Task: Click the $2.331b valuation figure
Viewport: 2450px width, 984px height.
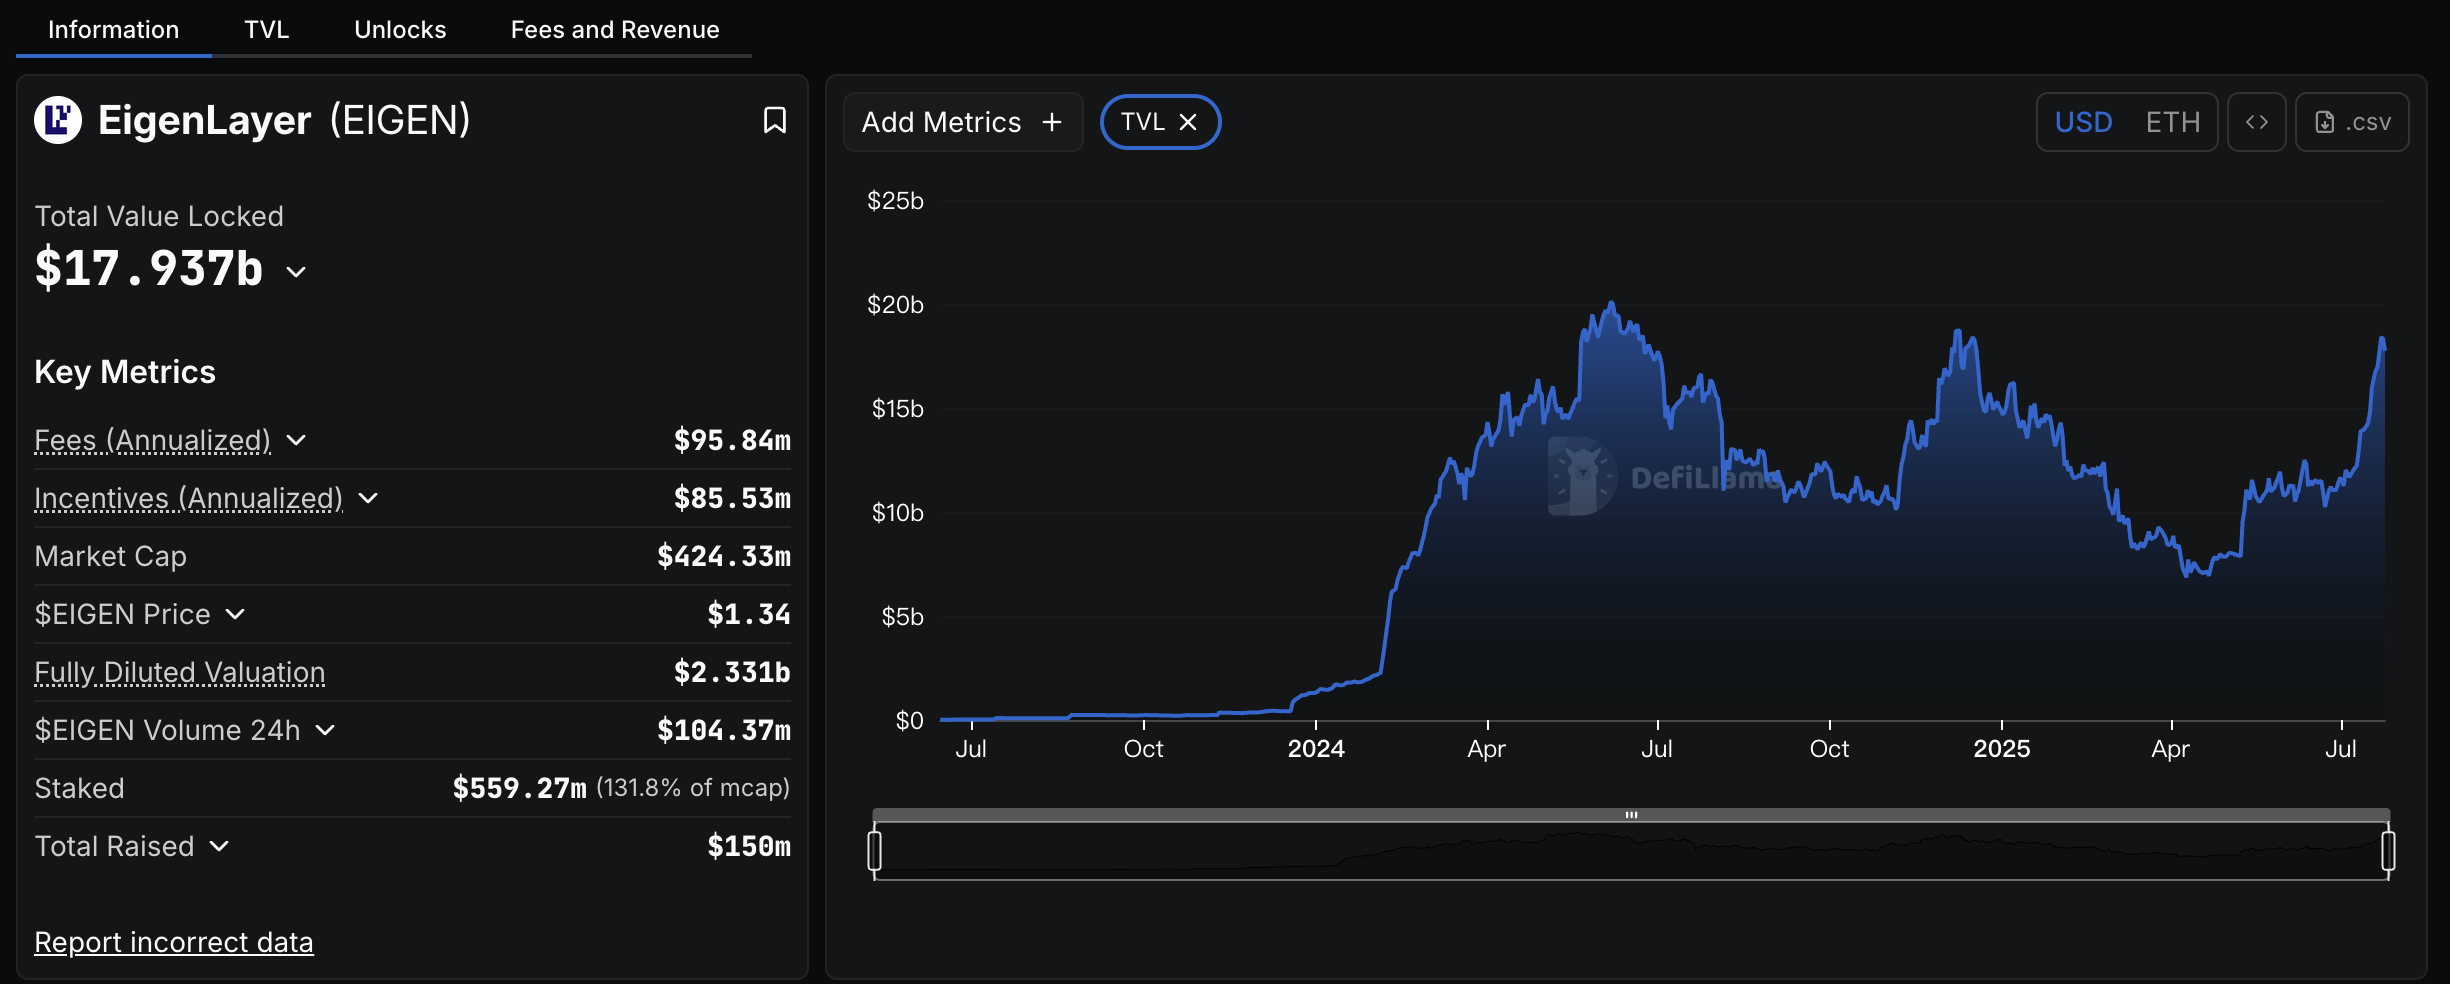Action: point(732,672)
